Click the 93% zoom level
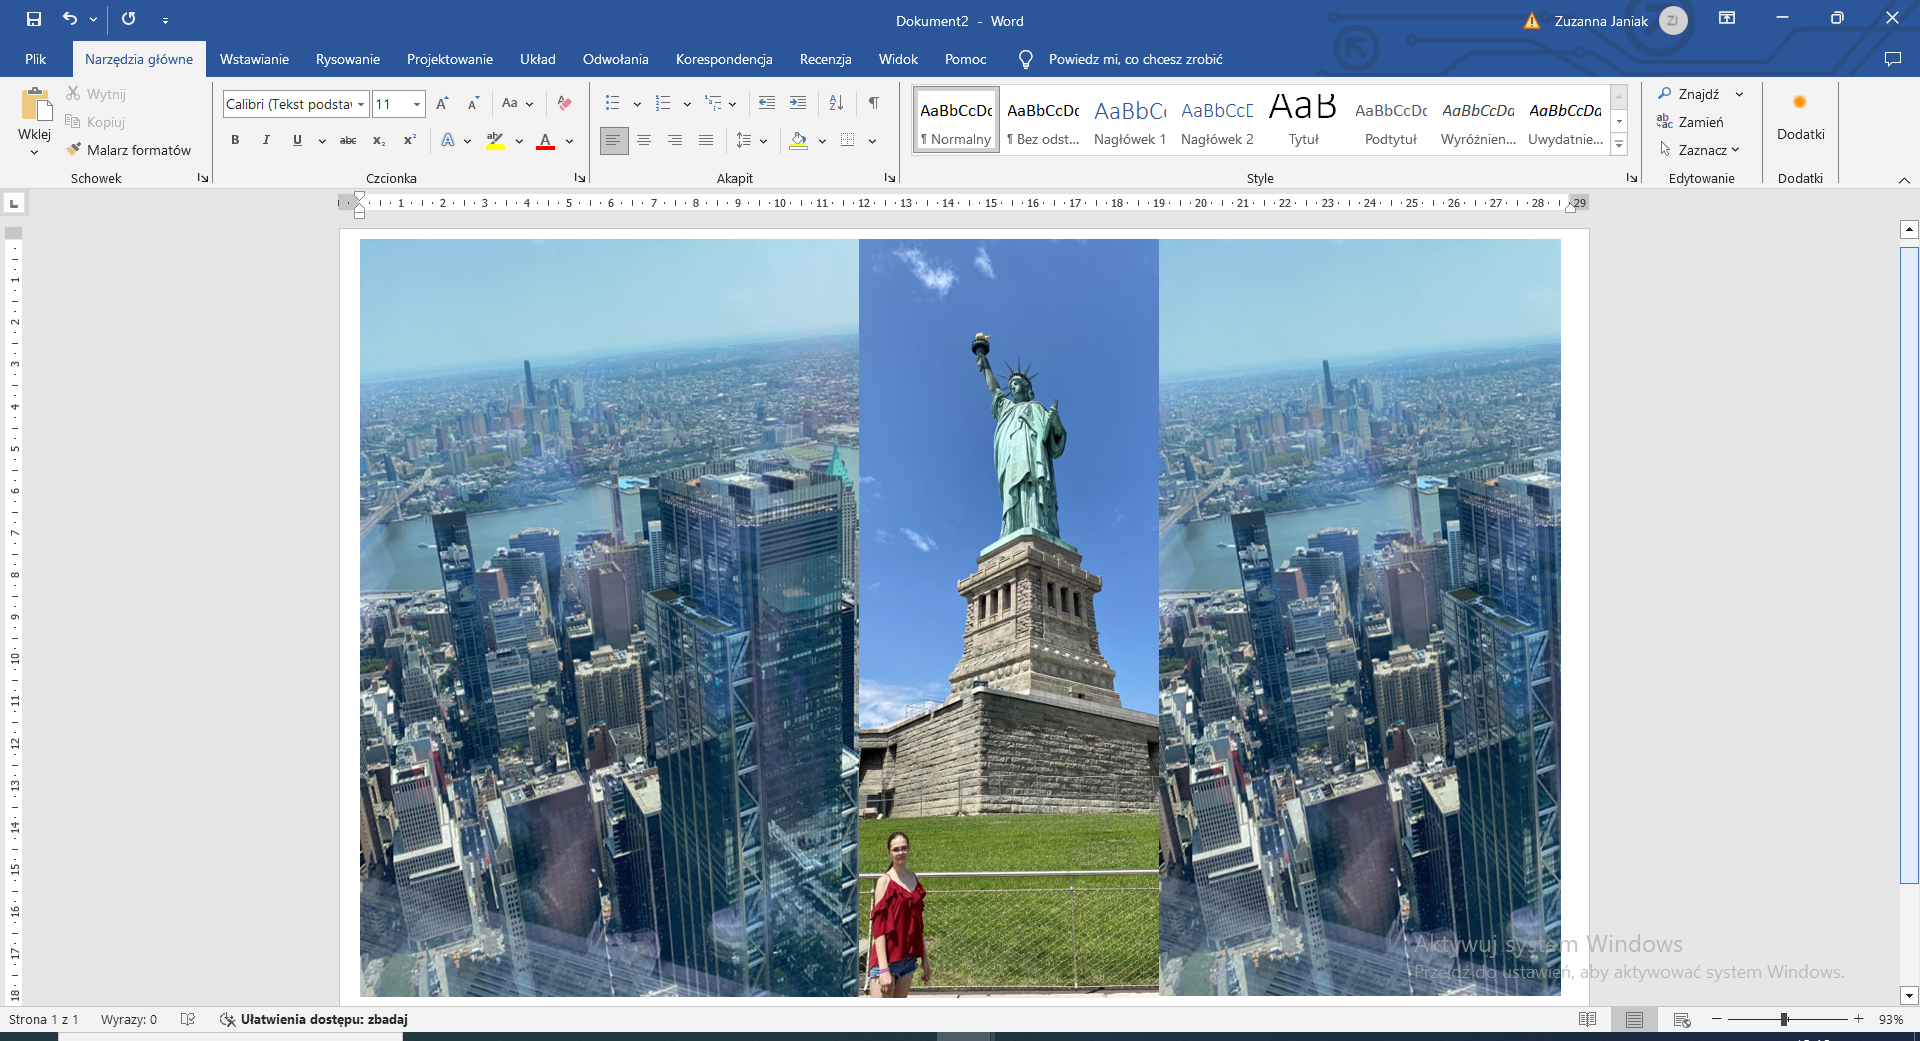Viewport: 1920px width, 1041px height. (1891, 1020)
